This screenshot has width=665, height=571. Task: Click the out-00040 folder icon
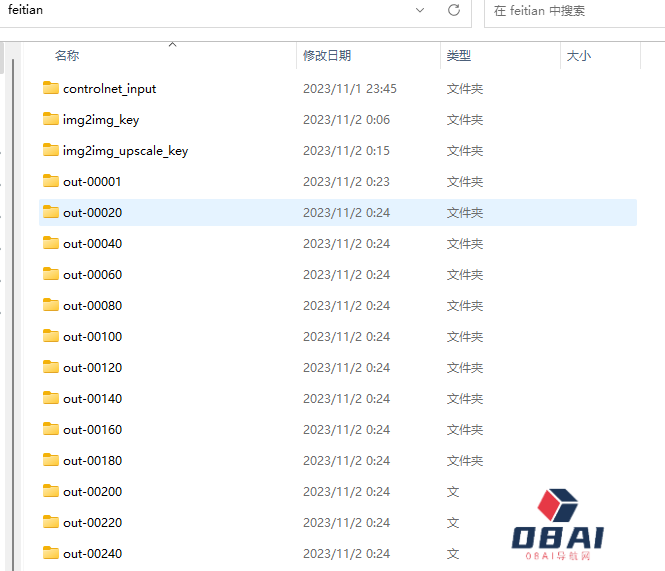tap(52, 243)
